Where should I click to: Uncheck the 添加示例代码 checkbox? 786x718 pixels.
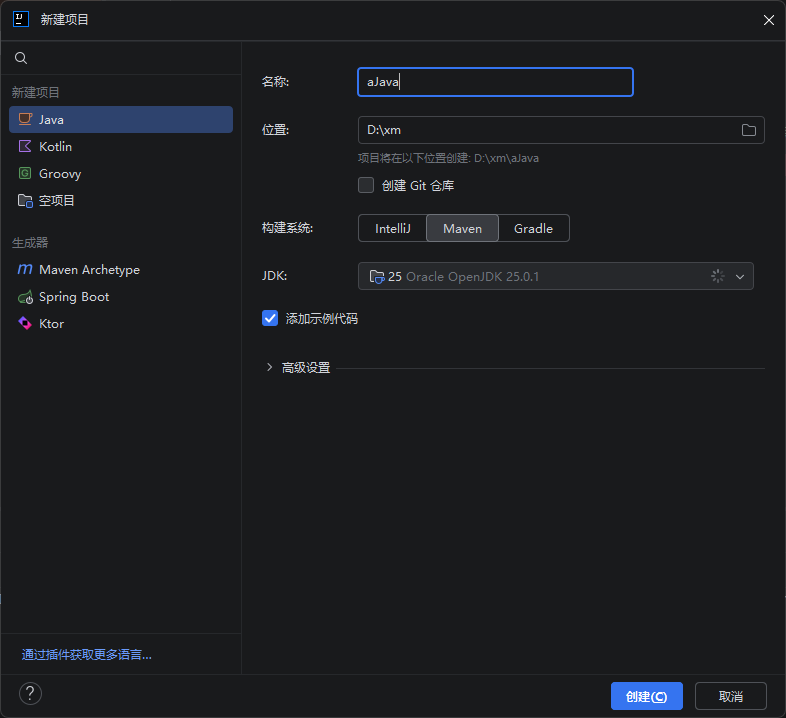(x=270, y=318)
